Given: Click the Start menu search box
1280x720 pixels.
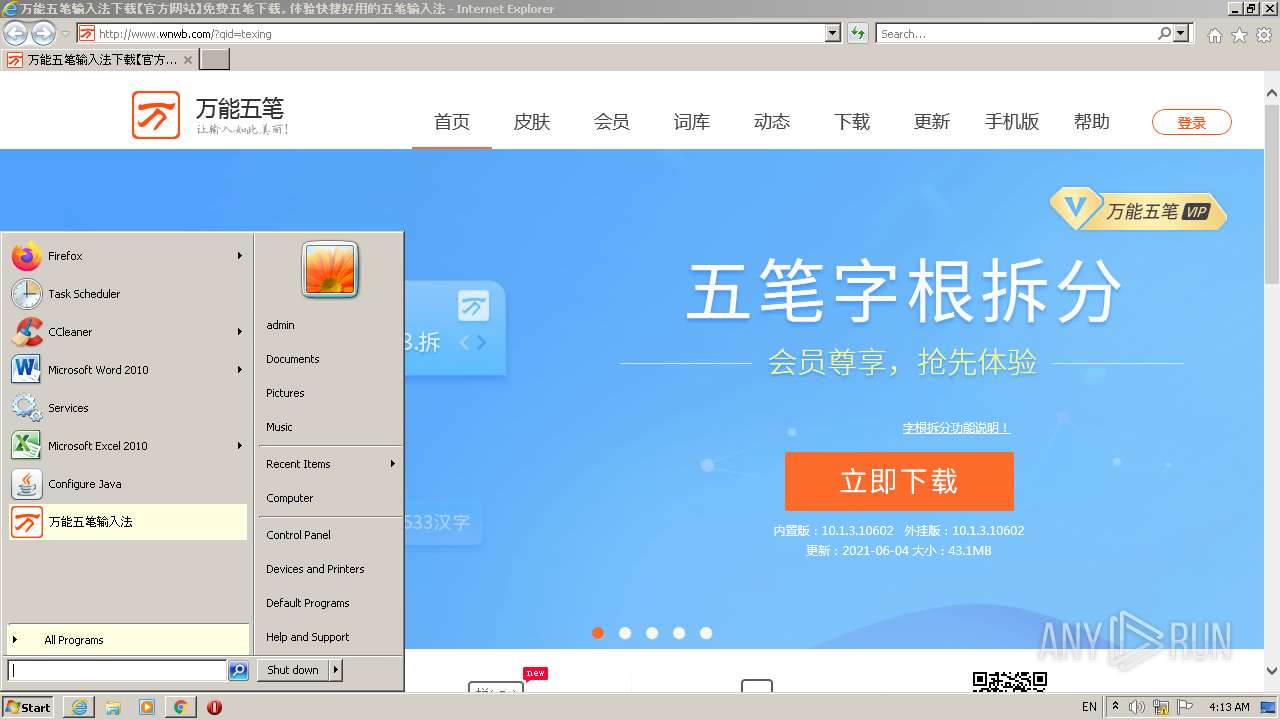Looking at the screenshot, I should pyautogui.click(x=117, y=671).
